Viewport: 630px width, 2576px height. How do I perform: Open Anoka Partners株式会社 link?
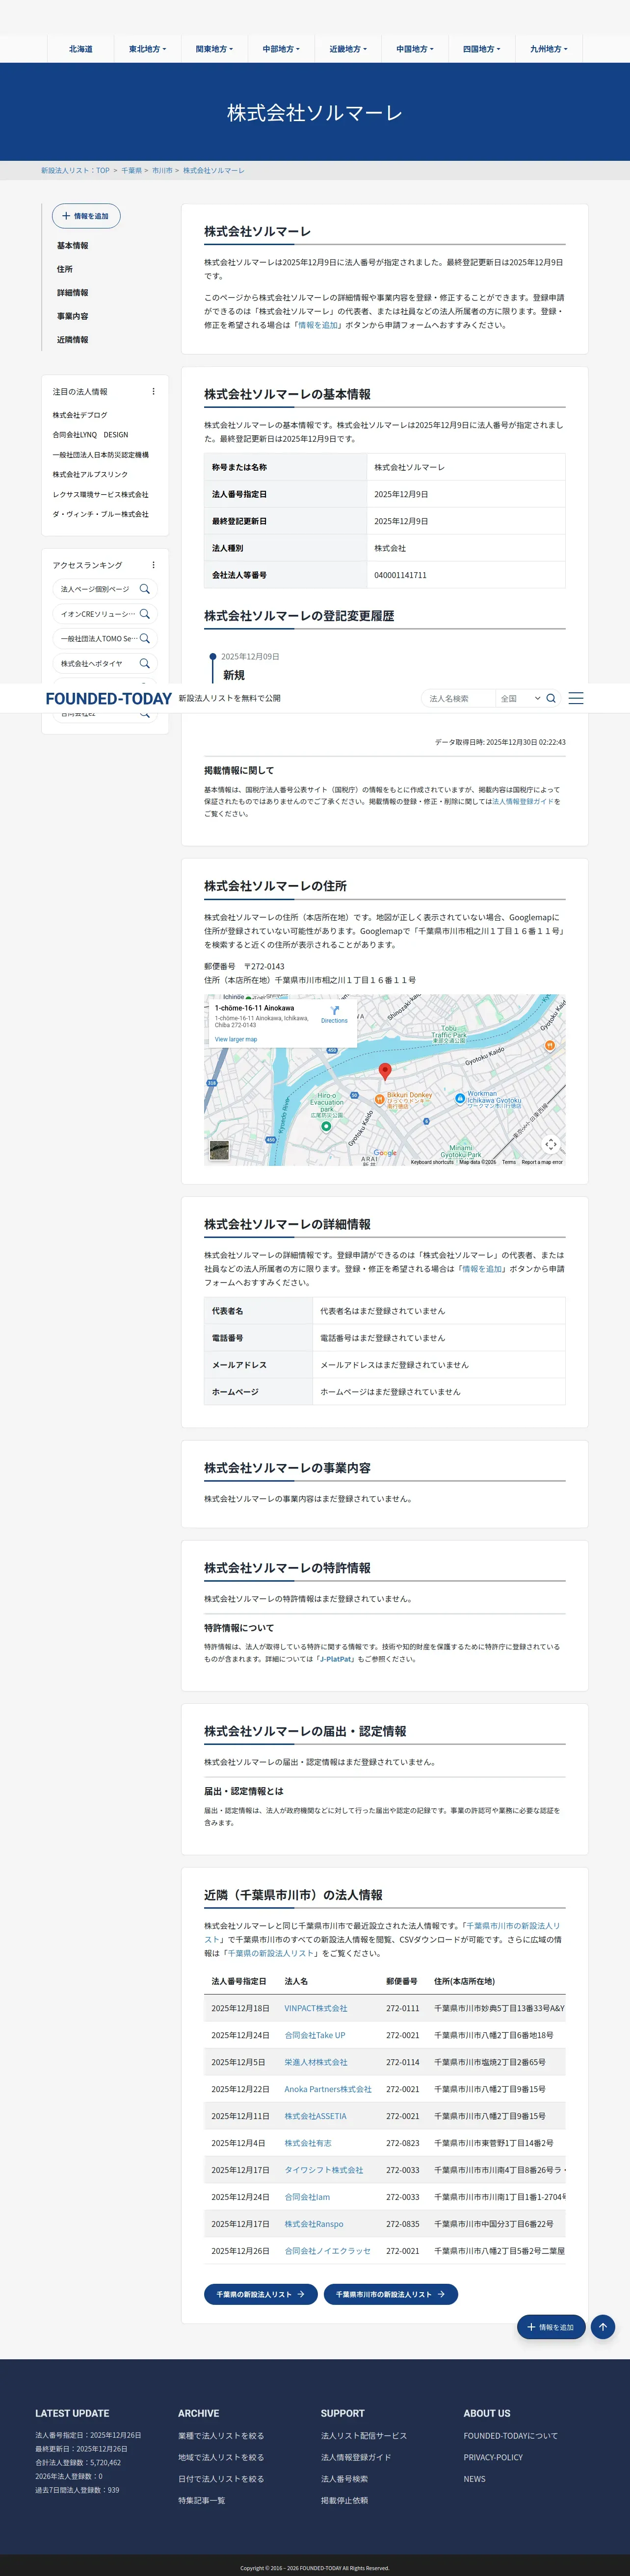[x=328, y=2089]
